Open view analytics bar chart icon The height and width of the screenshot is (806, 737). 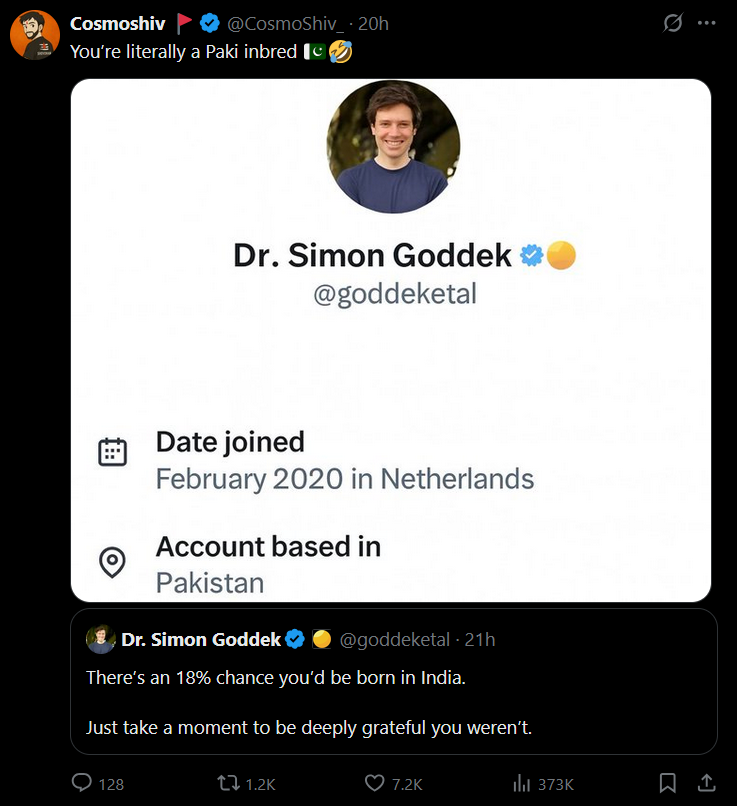pos(521,783)
